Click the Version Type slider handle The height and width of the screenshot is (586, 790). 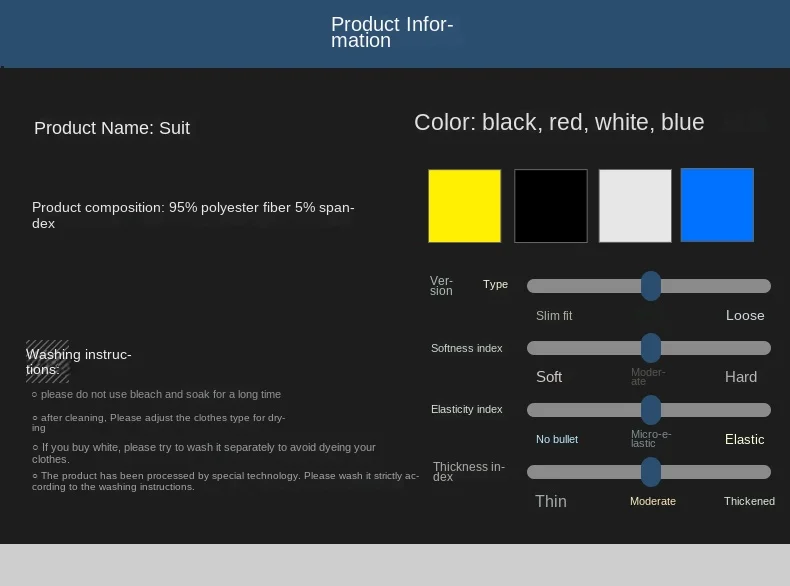pyautogui.click(x=650, y=286)
